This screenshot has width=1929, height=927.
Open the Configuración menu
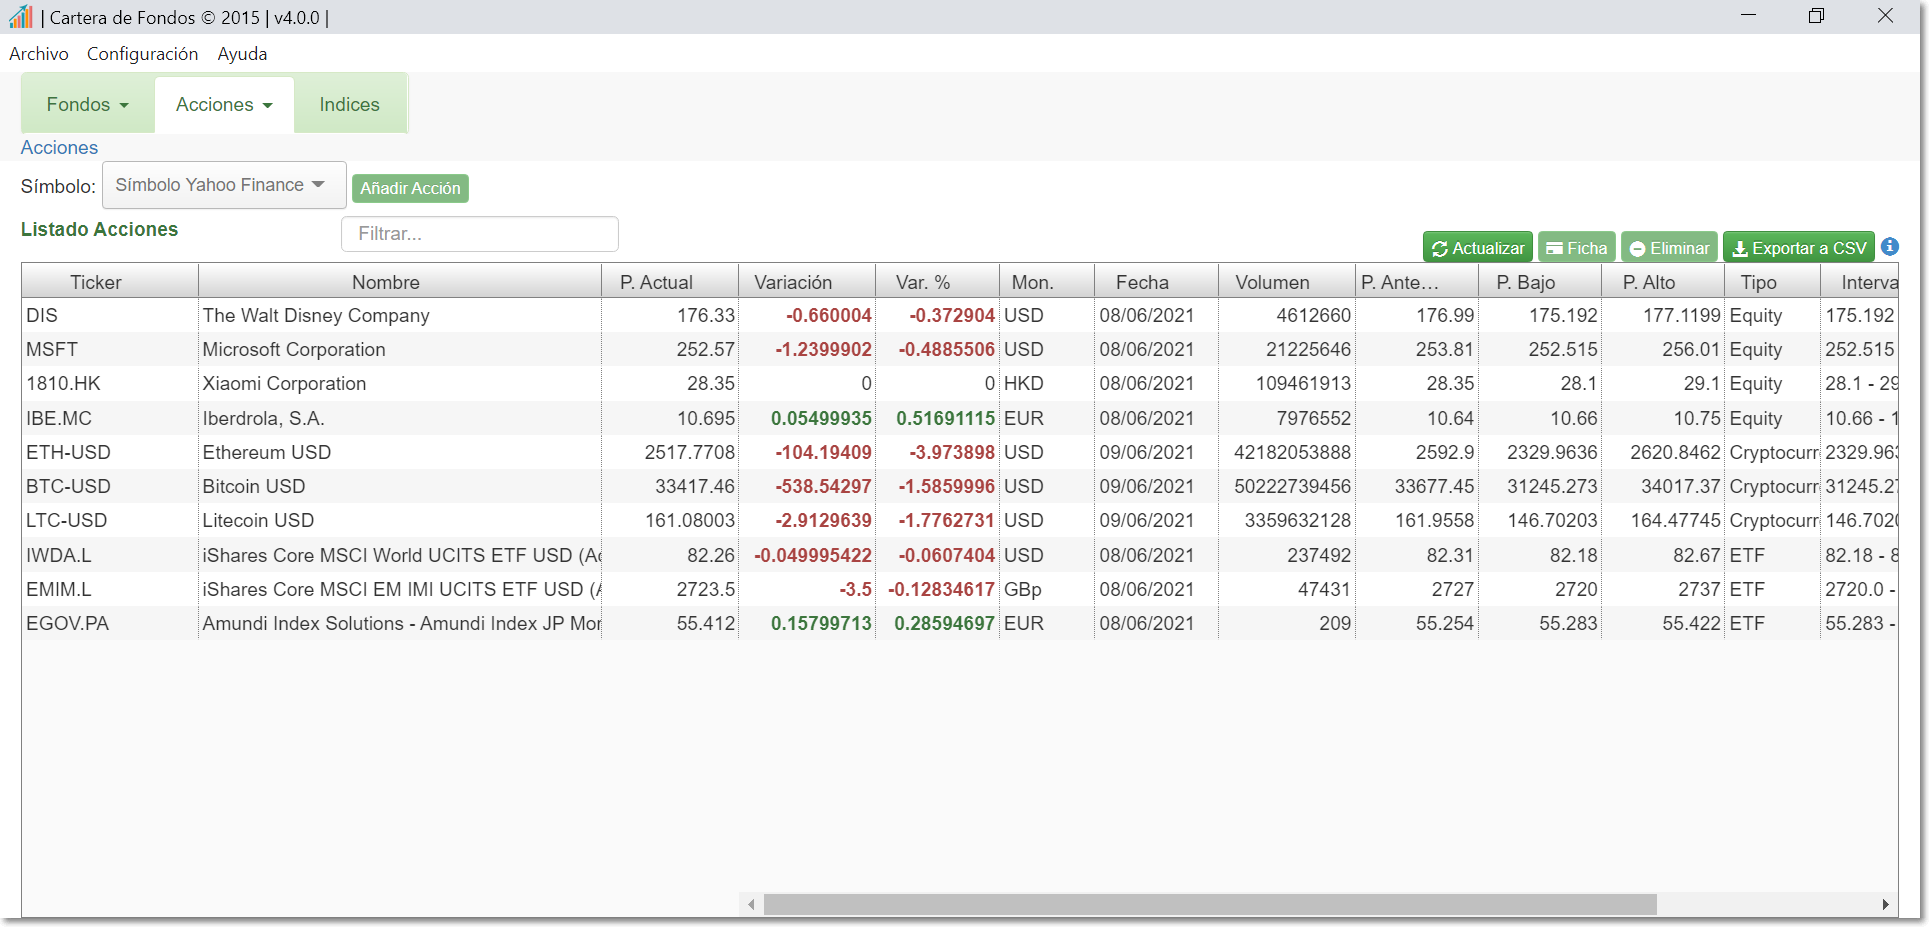click(142, 54)
